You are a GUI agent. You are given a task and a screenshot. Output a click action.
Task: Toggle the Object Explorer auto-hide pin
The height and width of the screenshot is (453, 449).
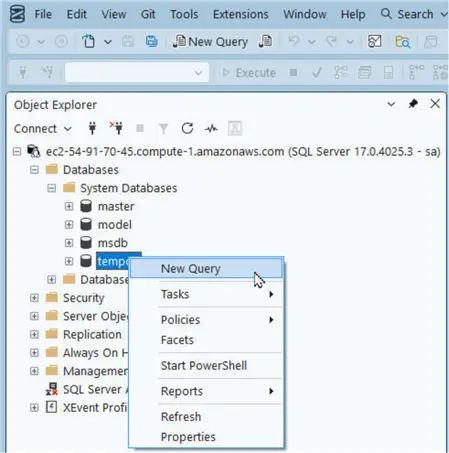(x=413, y=104)
